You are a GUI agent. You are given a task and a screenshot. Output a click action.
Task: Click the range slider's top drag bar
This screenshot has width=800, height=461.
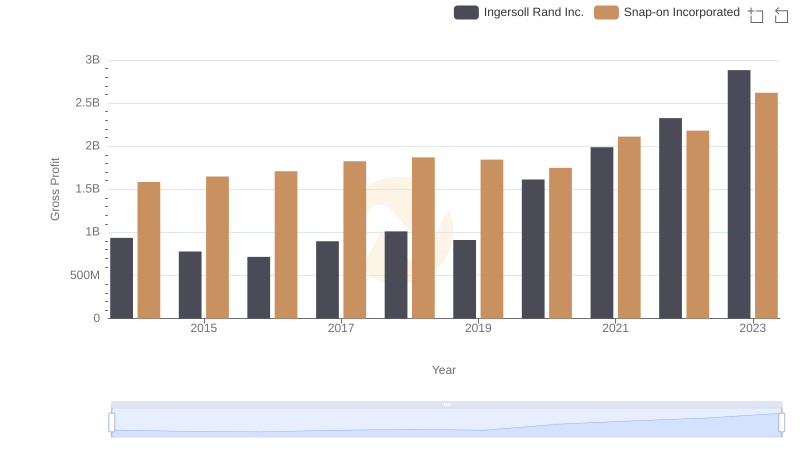(x=446, y=404)
